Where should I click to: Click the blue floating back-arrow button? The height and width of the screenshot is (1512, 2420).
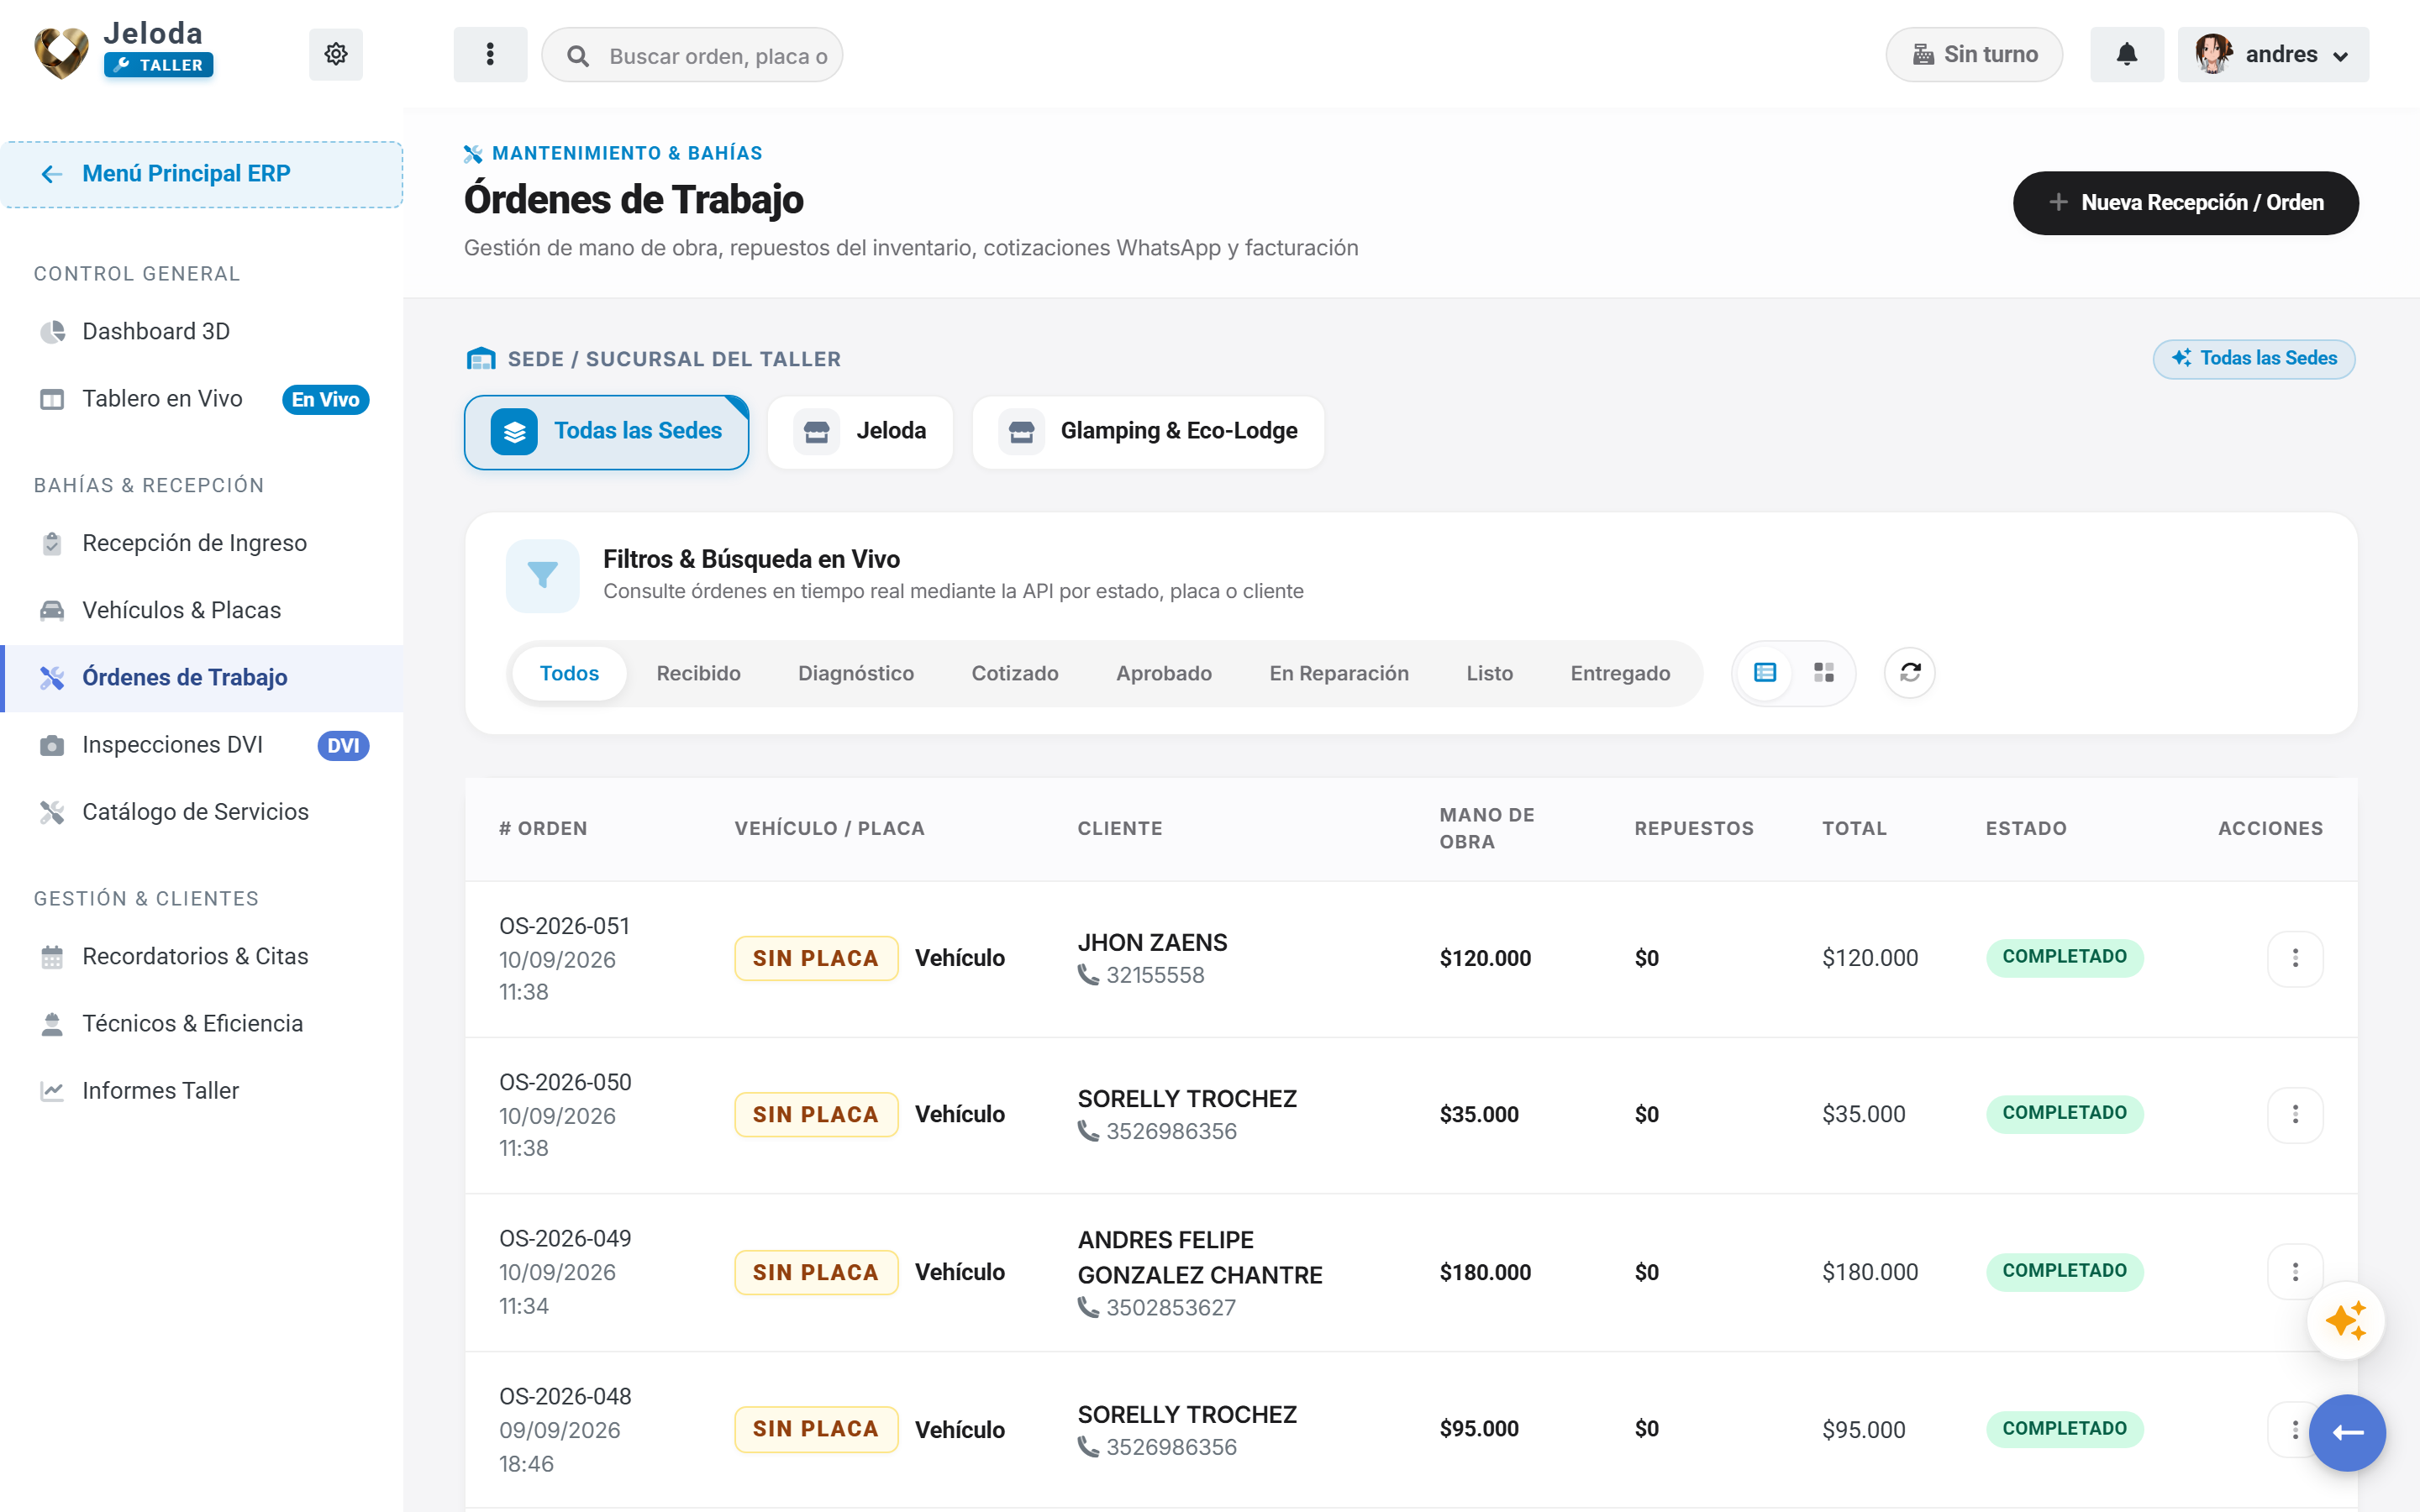pyautogui.click(x=2346, y=1432)
